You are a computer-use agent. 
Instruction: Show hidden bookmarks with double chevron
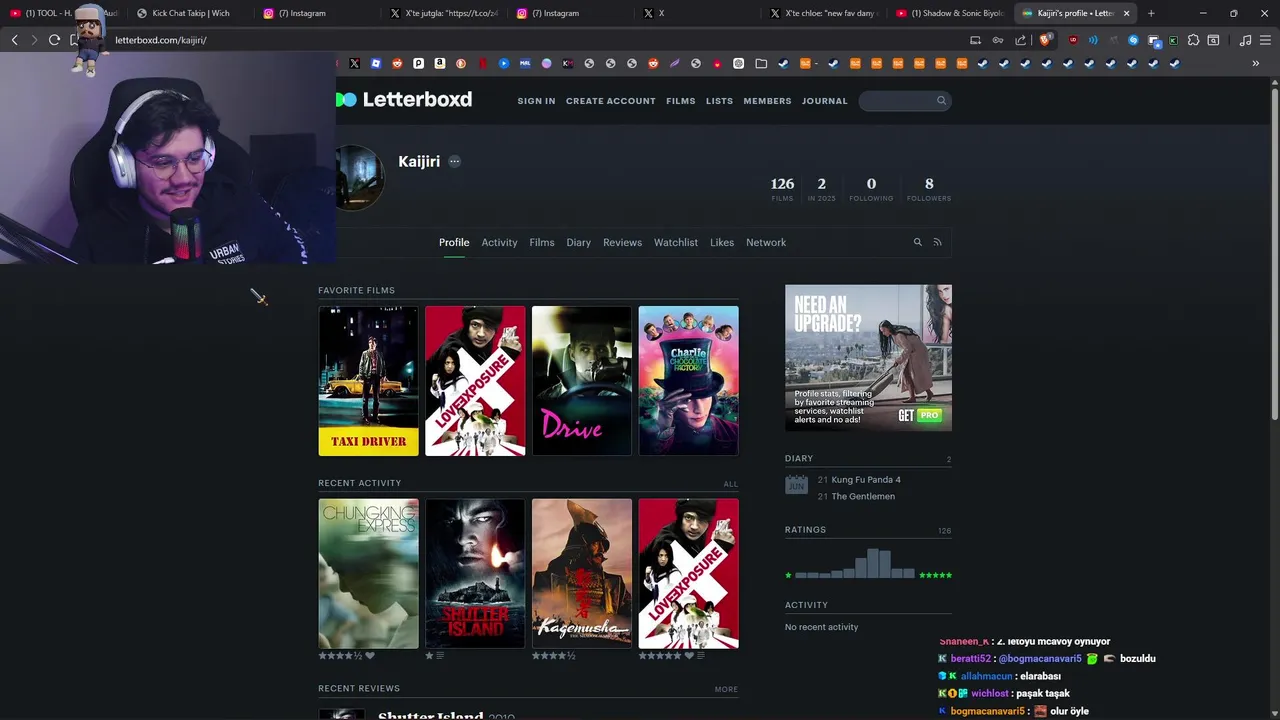tap(1255, 63)
